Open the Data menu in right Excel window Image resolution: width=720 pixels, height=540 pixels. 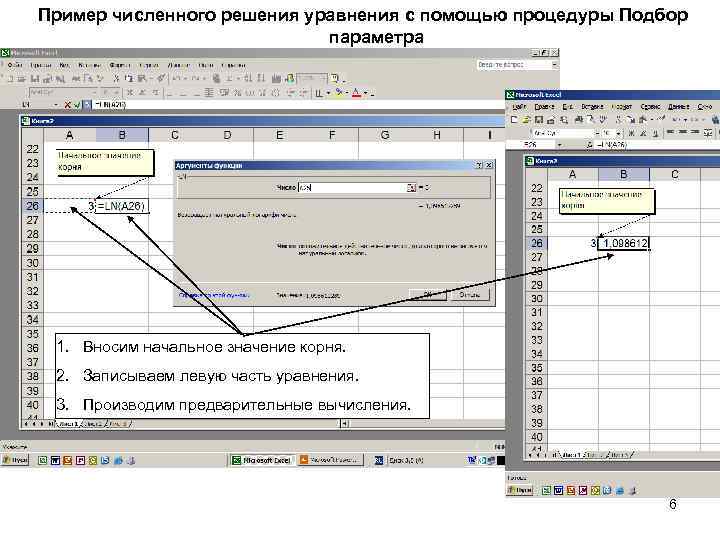678,107
